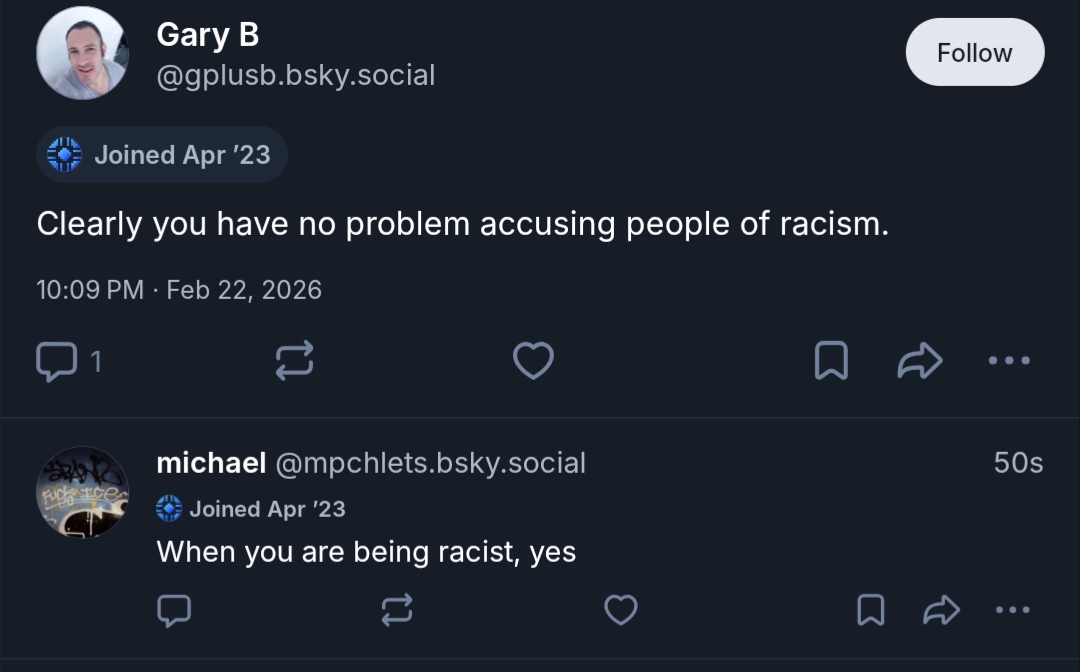Bookmark Gary B's post
Screen dimensions: 1080x672
(x=831, y=361)
